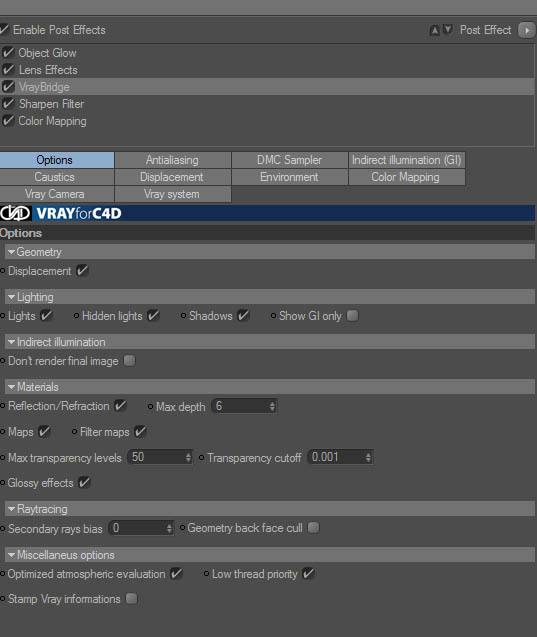Toggle the Sharpen Filter checkbox
Screen dimensions: 537x637
[8, 104]
